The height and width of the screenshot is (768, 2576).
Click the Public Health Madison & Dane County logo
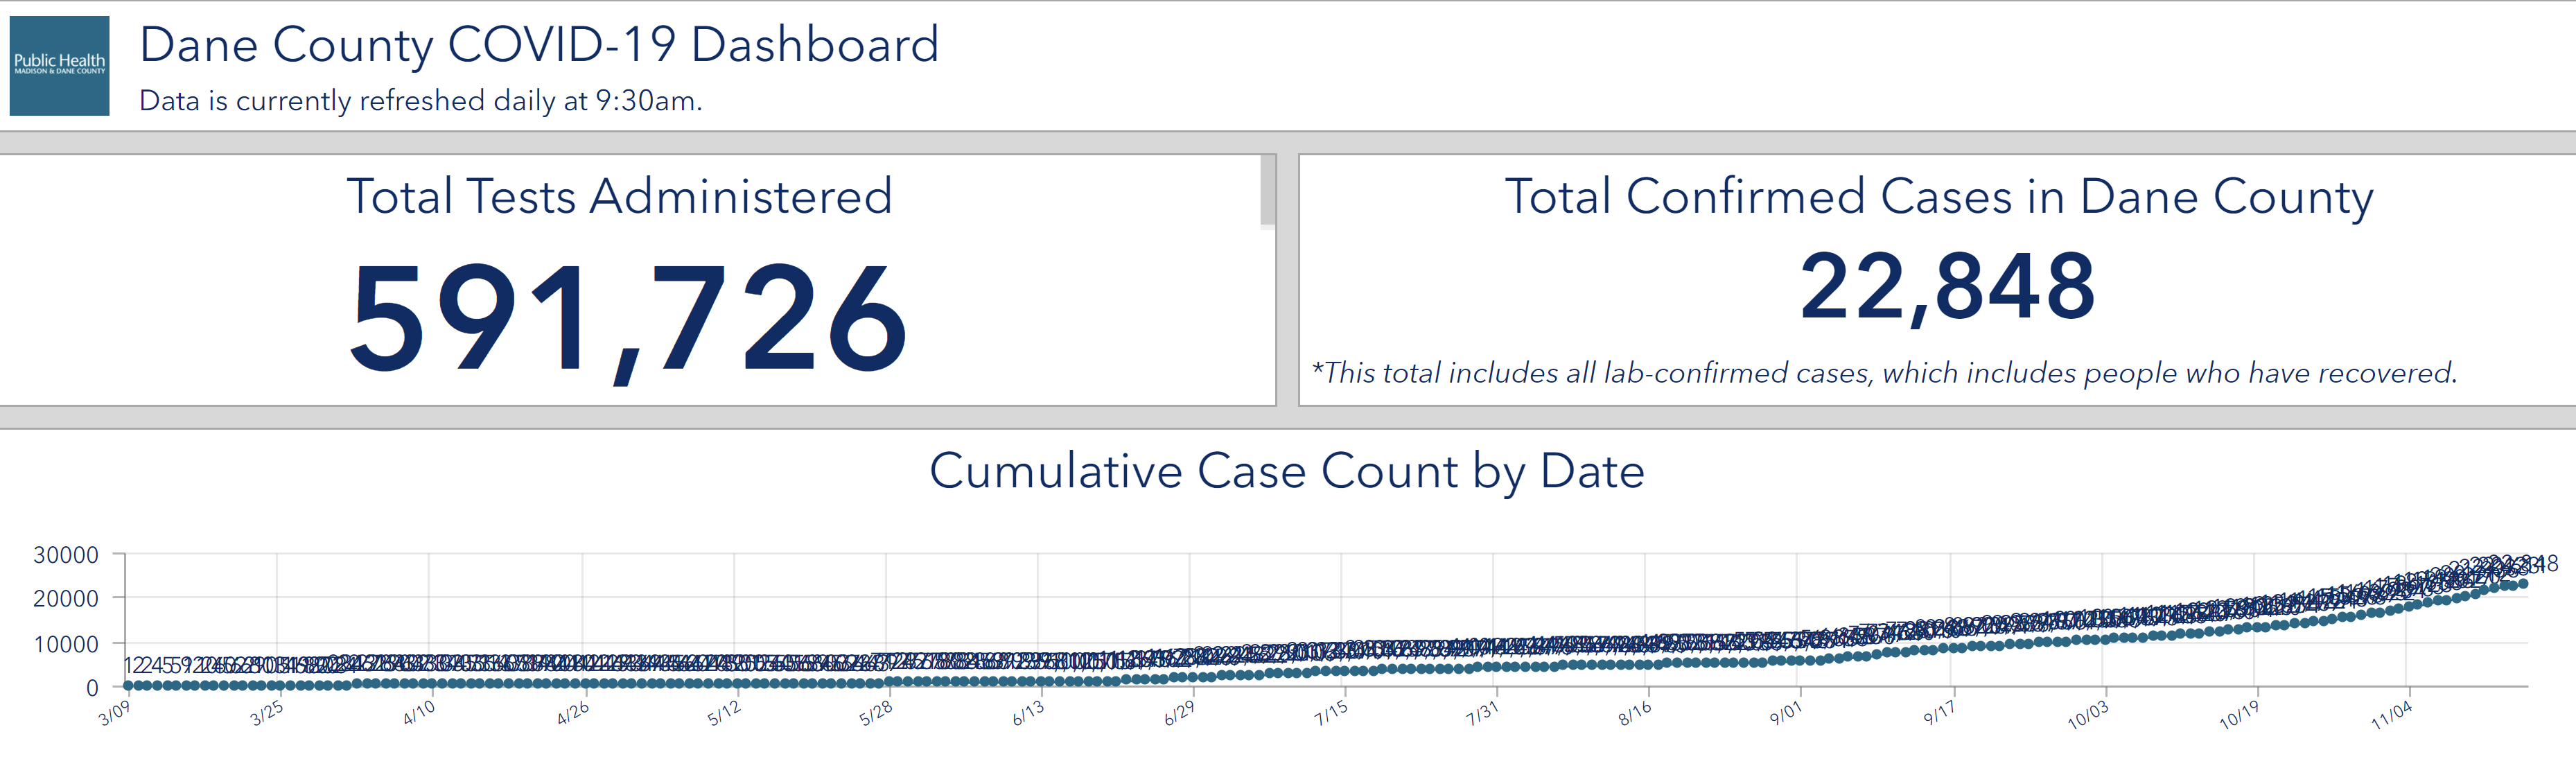(59, 65)
